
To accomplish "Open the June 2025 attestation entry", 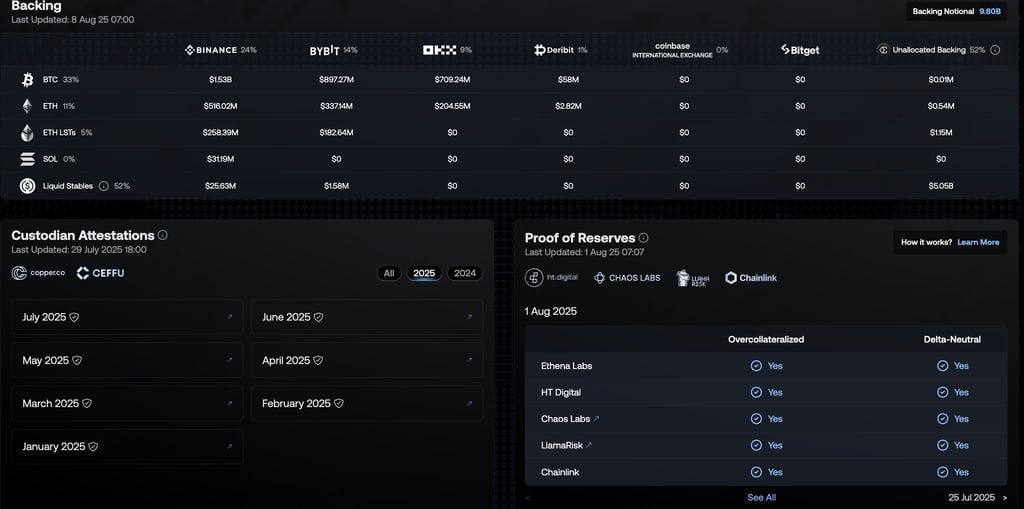I will pos(367,317).
